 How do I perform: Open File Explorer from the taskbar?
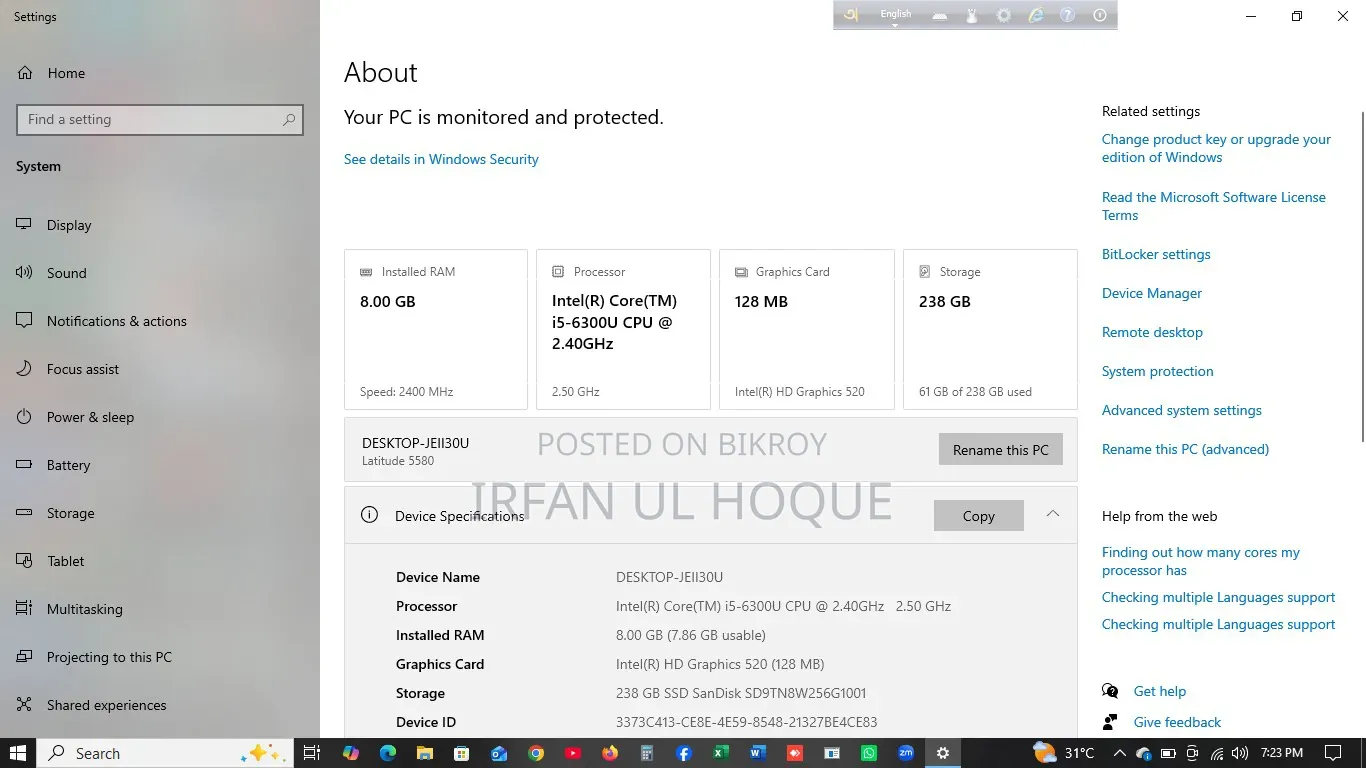click(x=425, y=753)
